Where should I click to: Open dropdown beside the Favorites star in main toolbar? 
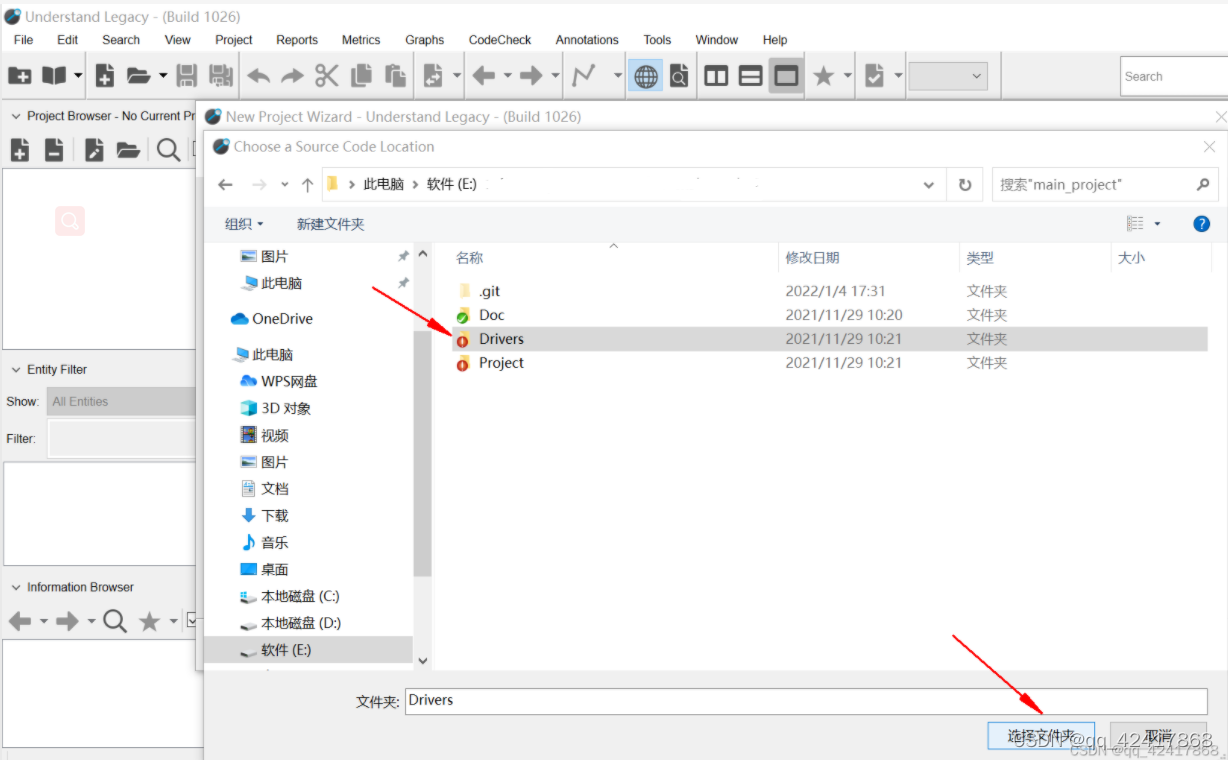click(x=847, y=76)
